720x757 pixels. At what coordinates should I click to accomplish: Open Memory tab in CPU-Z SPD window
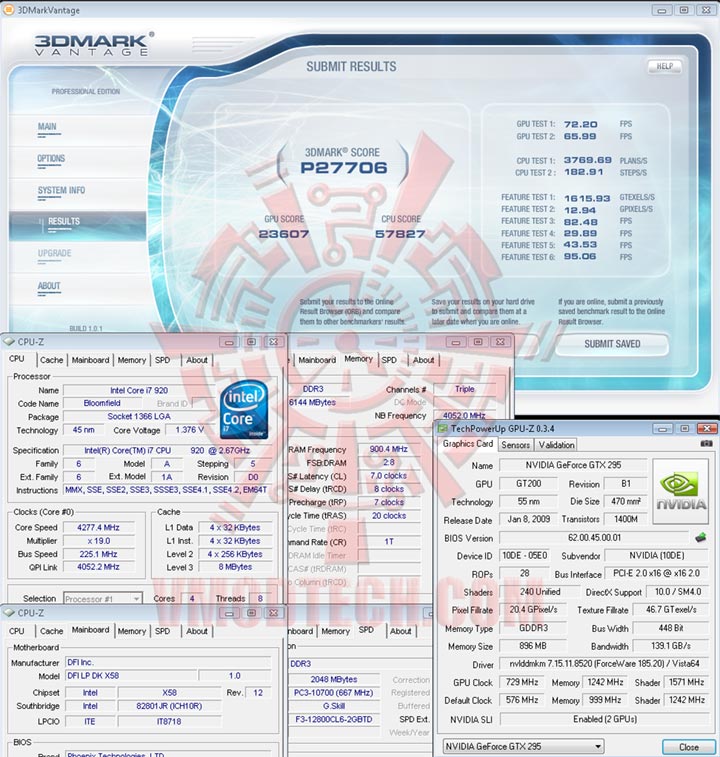coord(336,631)
